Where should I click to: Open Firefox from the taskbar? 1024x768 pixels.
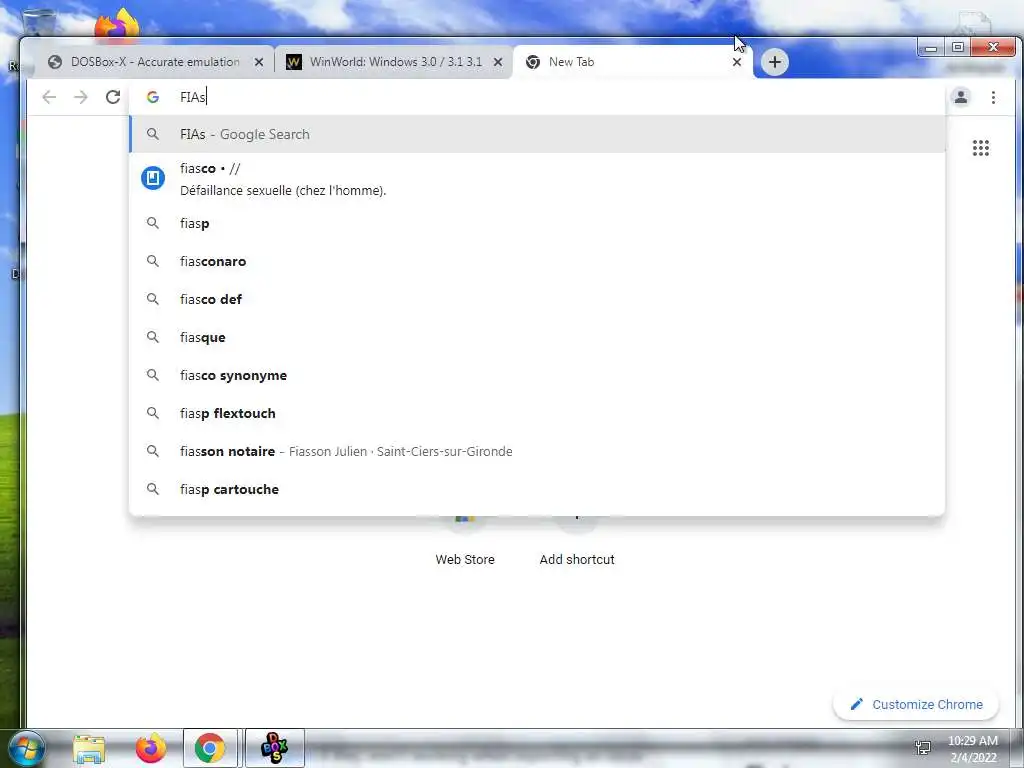pyautogui.click(x=151, y=748)
